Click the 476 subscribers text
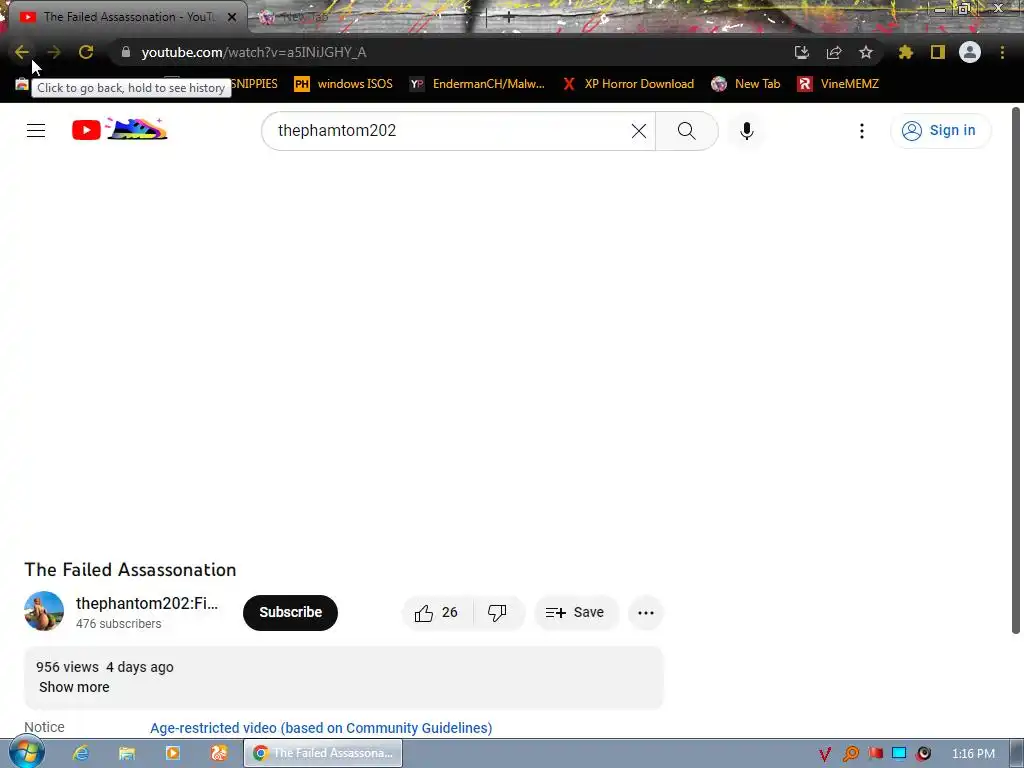1024x768 pixels. [118, 624]
